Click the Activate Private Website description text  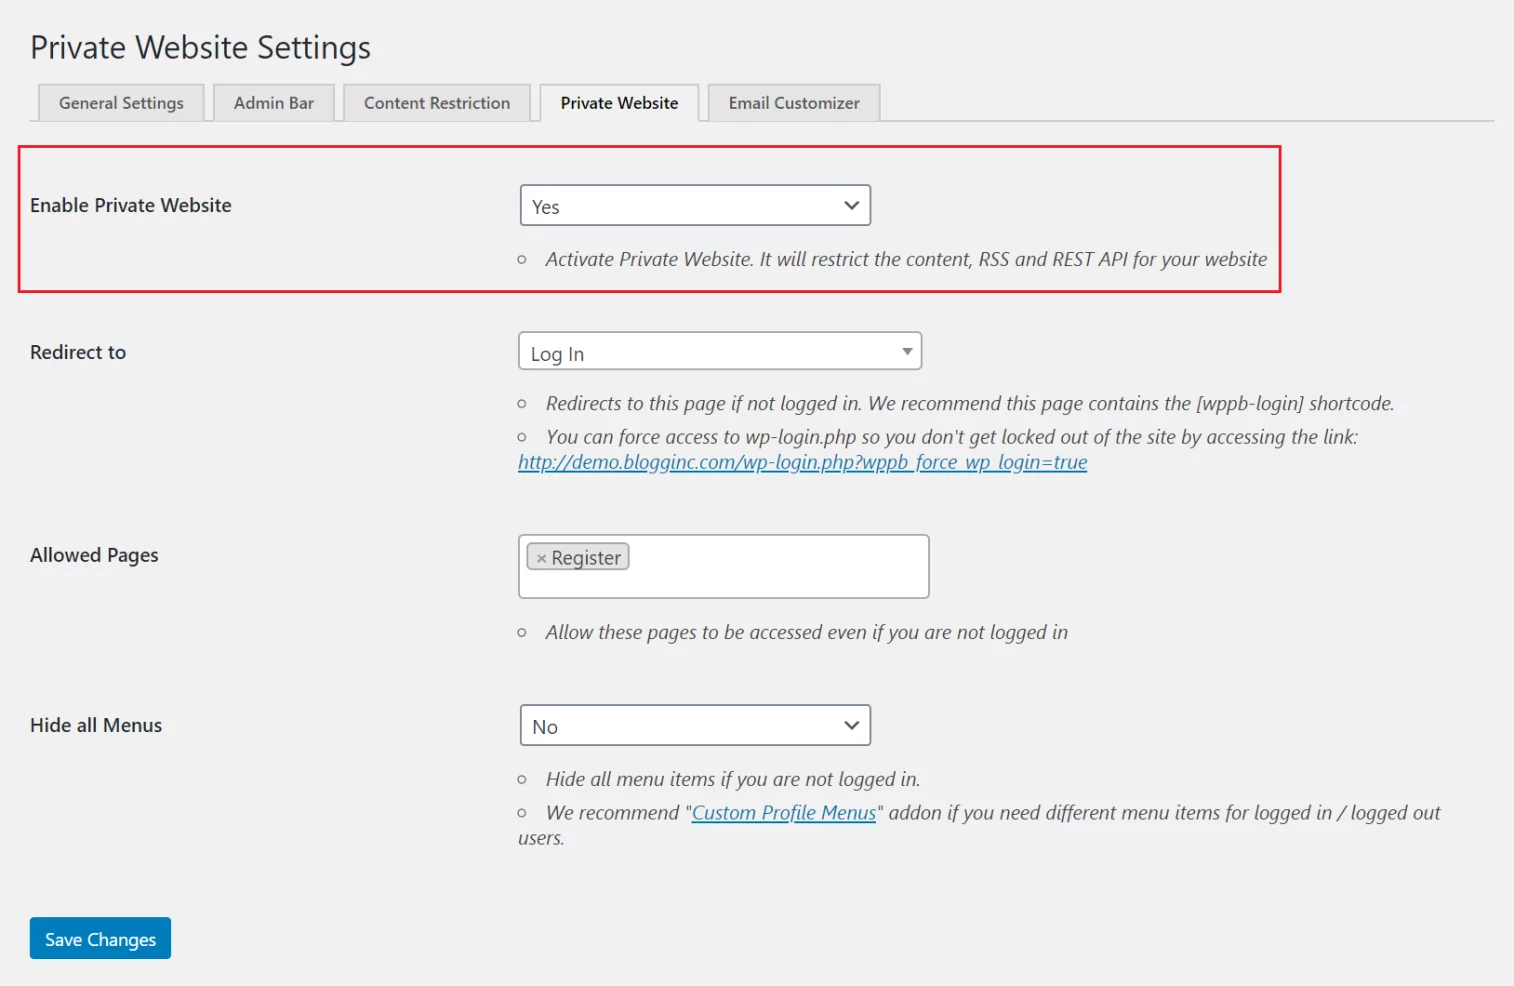pos(905,259)
